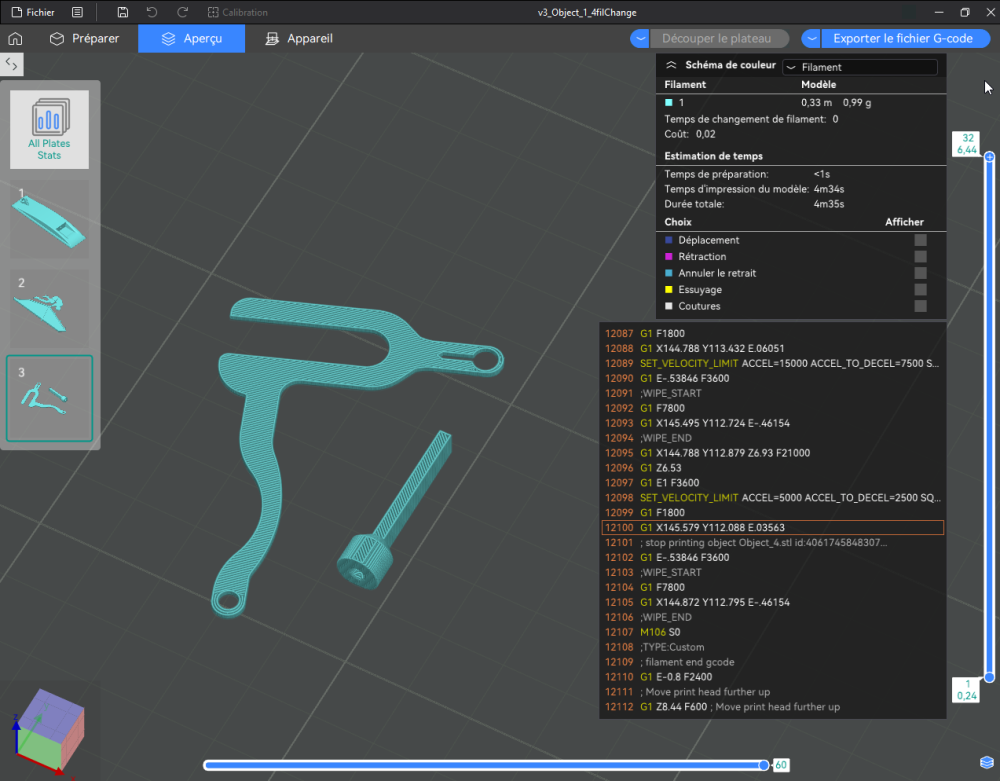This screenshot has width=1000, height=781.
Task: Click the save project icon
Action: [x=122, y=12]
